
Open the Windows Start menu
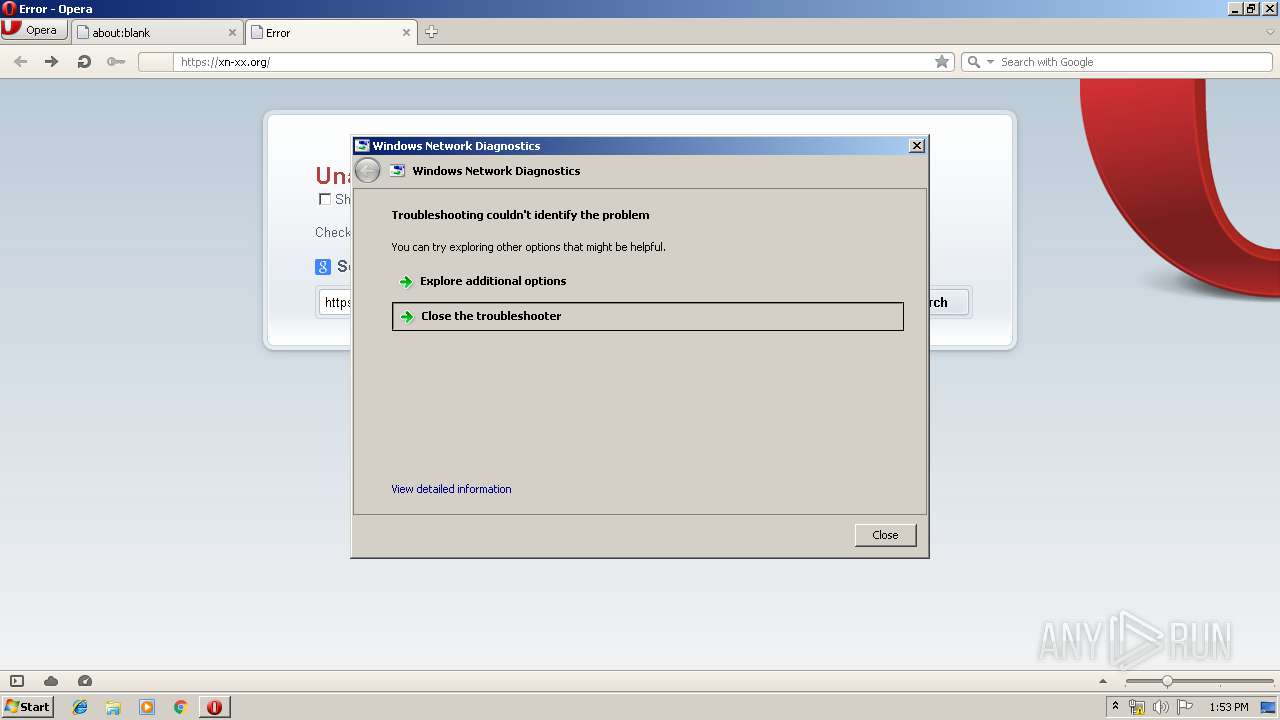[27, 707]
